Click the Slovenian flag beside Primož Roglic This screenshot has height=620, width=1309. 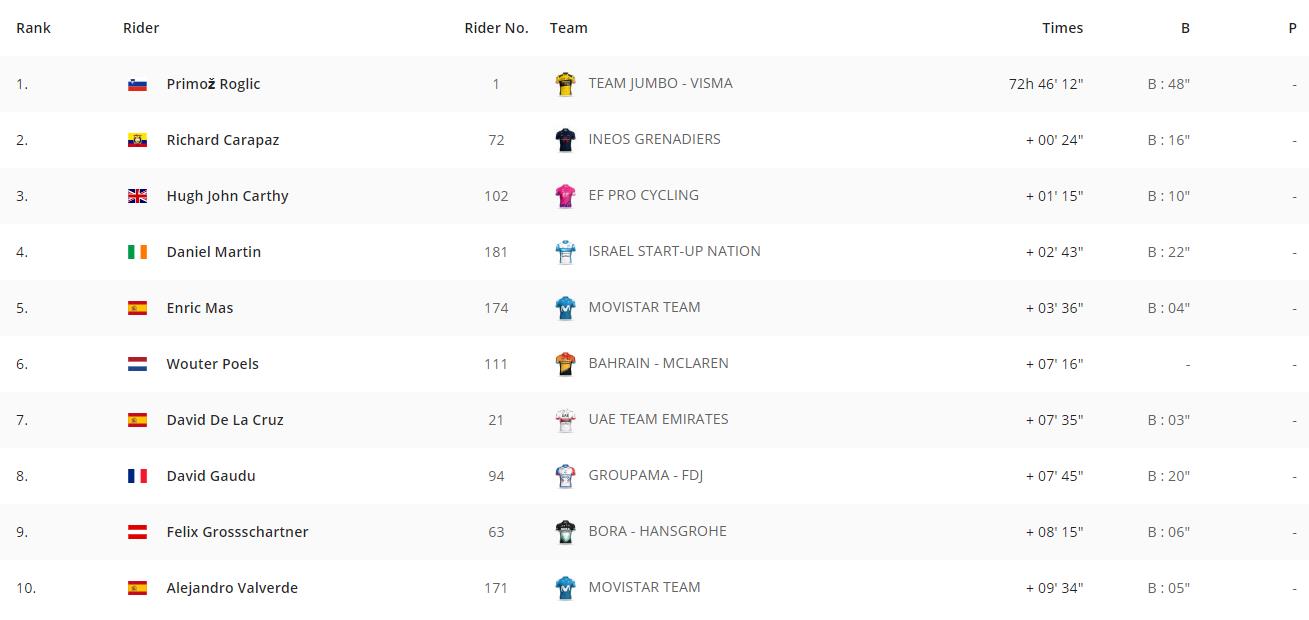pos(138,84)
